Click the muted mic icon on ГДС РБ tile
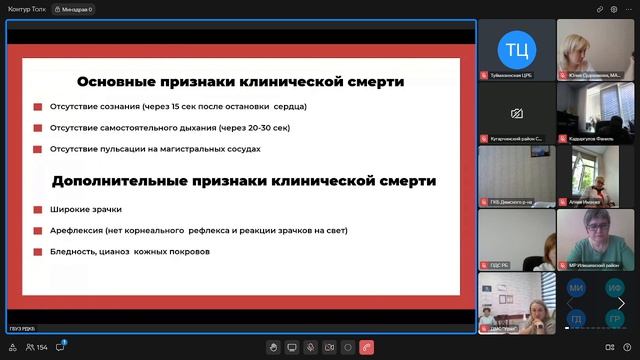Viewport: 640px width, 360px height. (484, 265)
